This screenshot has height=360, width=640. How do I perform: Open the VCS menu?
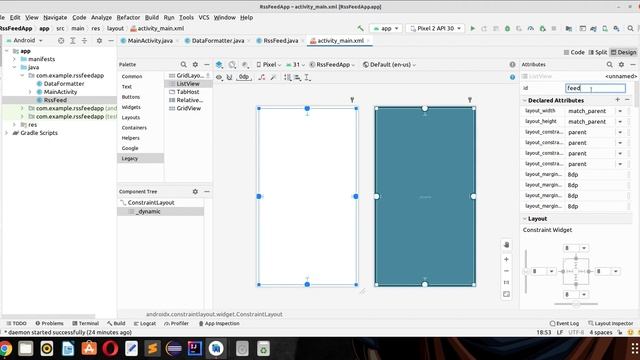[204, 18]
